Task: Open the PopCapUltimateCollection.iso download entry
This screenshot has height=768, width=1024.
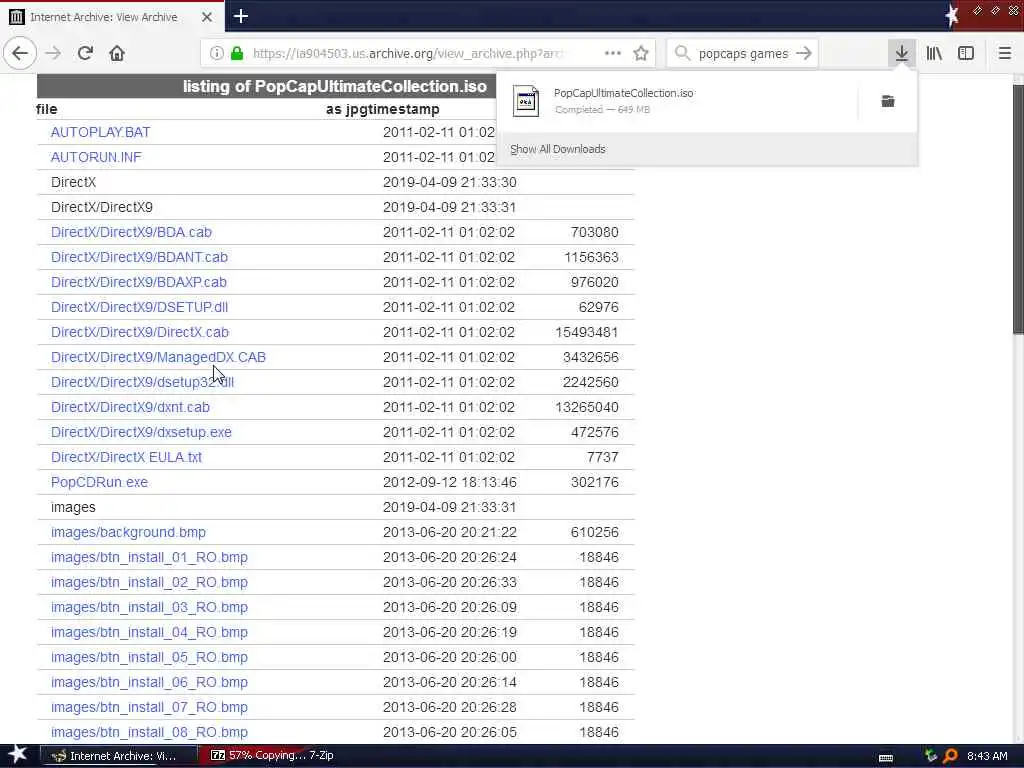Action: tap(677, 101)
